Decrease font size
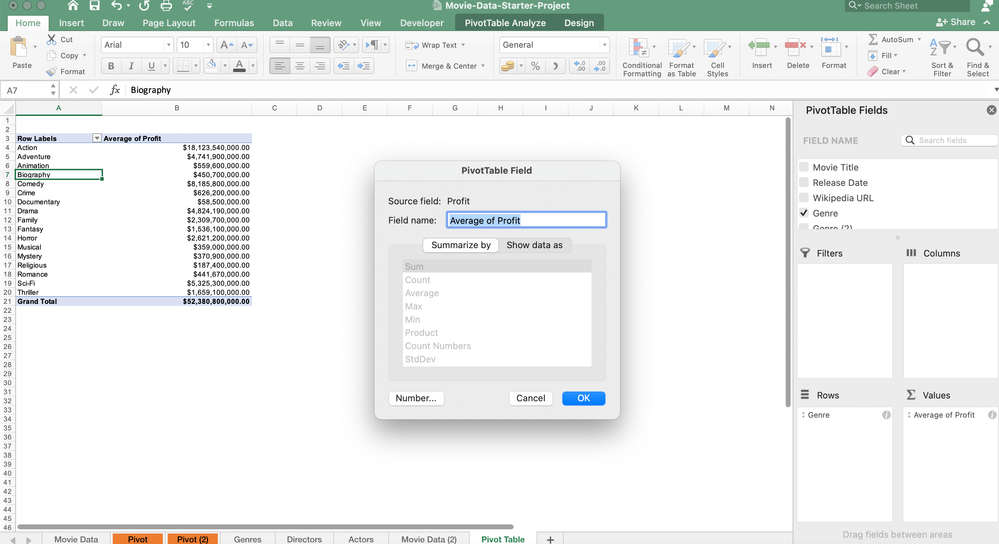The height and width of the screenshot is (544, 999). click(x=247, y=45)
